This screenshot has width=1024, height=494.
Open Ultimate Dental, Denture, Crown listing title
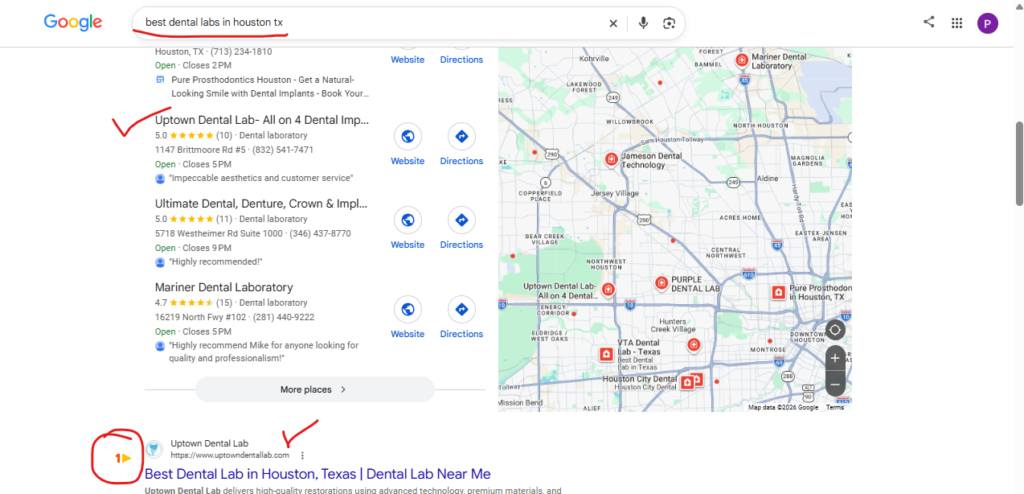pos(261,203)
